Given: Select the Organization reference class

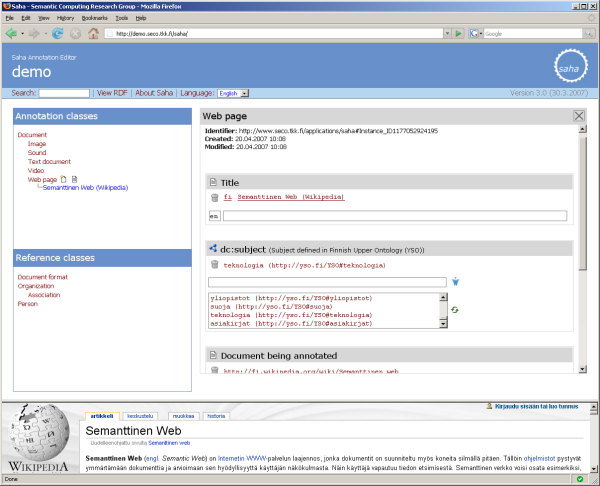Looking at the screenshot, I should (x=36, y=286).
